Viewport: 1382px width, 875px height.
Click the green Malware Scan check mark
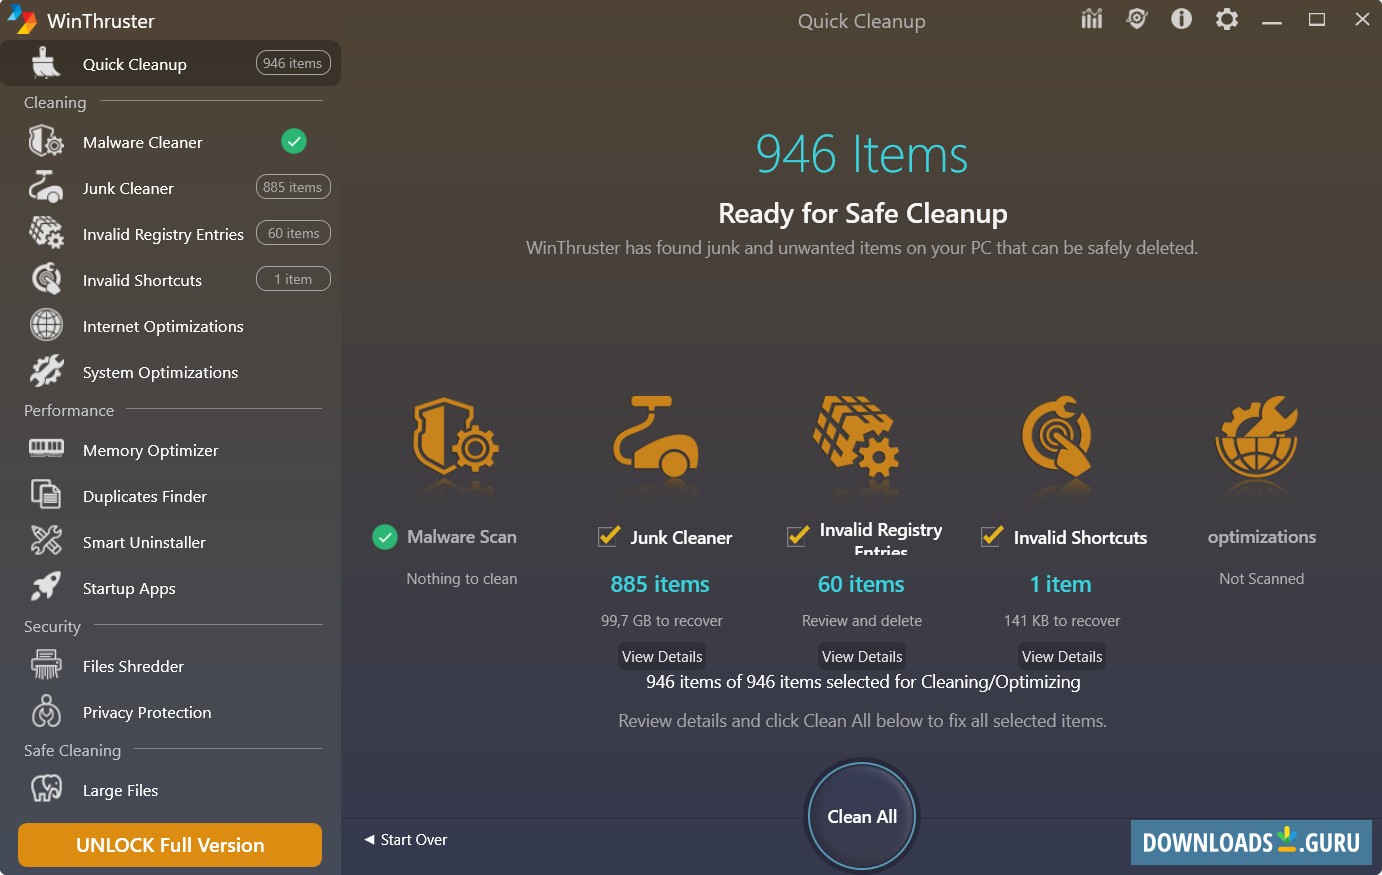tap(385, 537)
